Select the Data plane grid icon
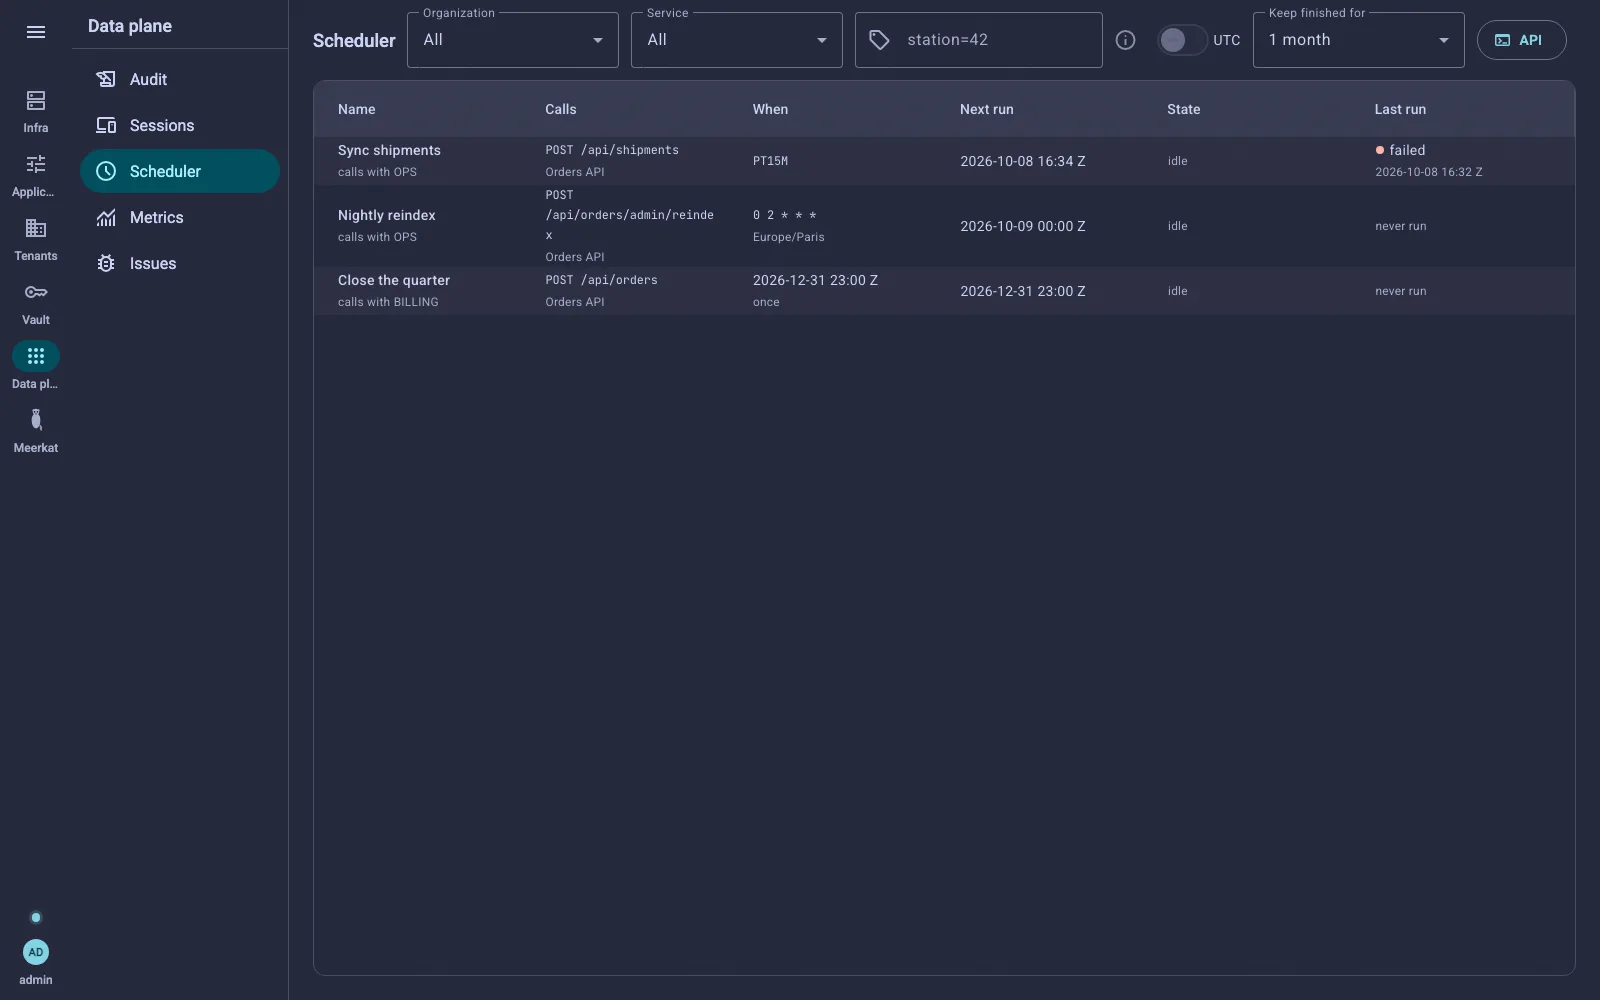The image size is (1600, 1000). (x=36, y=356)
